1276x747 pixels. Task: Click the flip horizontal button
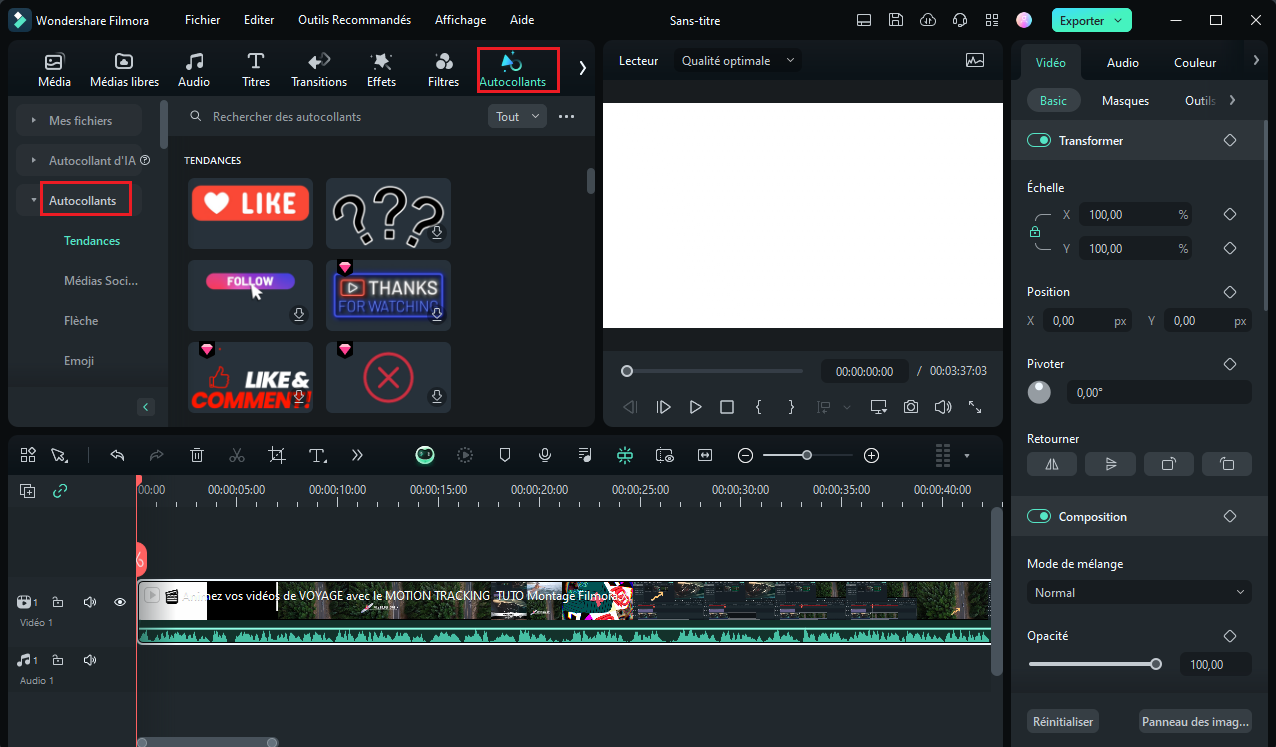point(1052,464)
